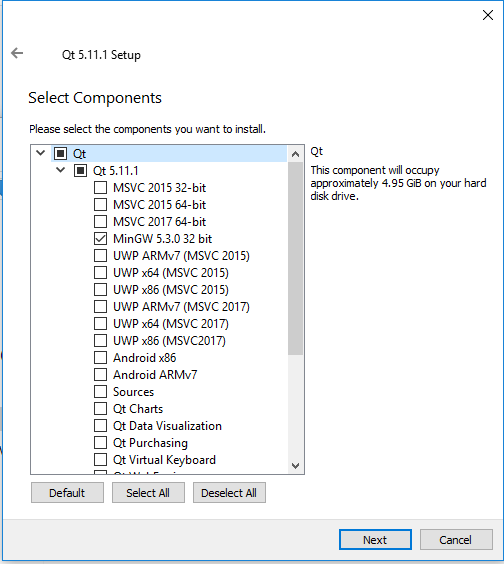Select the Qt Data Visualization label
Viewport: 504px width, 564px height.
pos(167,426)
